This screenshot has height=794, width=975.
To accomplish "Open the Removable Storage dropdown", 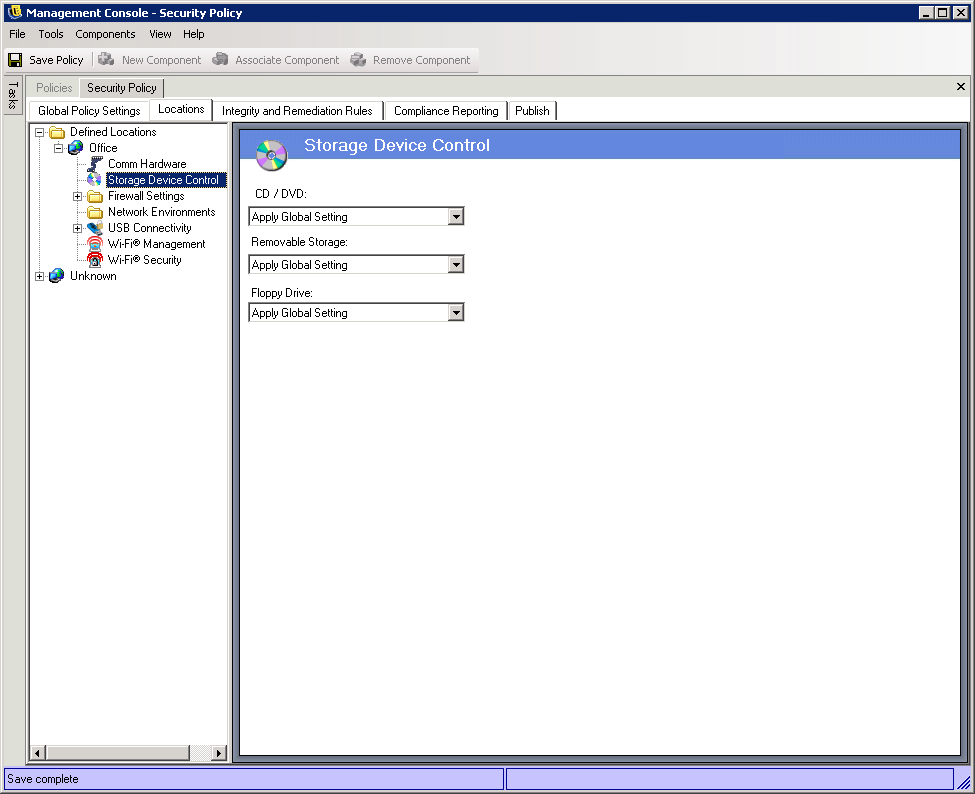I will (456, 264).
